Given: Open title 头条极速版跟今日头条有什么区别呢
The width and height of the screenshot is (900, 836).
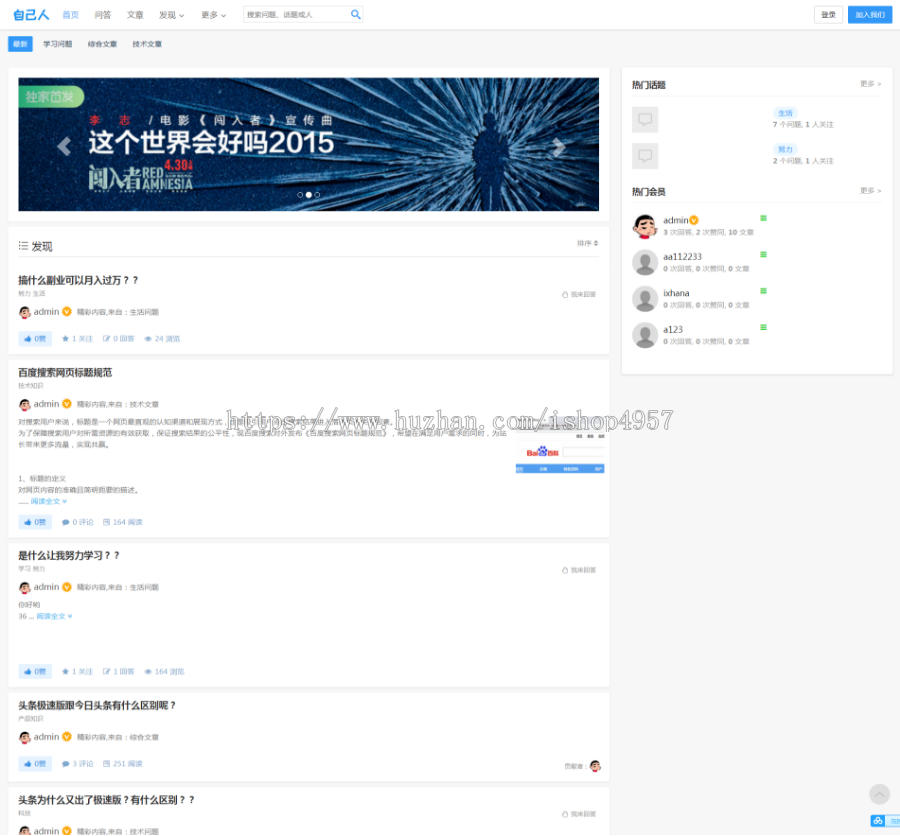Looking at the screenshot, I should pos(97,705).
